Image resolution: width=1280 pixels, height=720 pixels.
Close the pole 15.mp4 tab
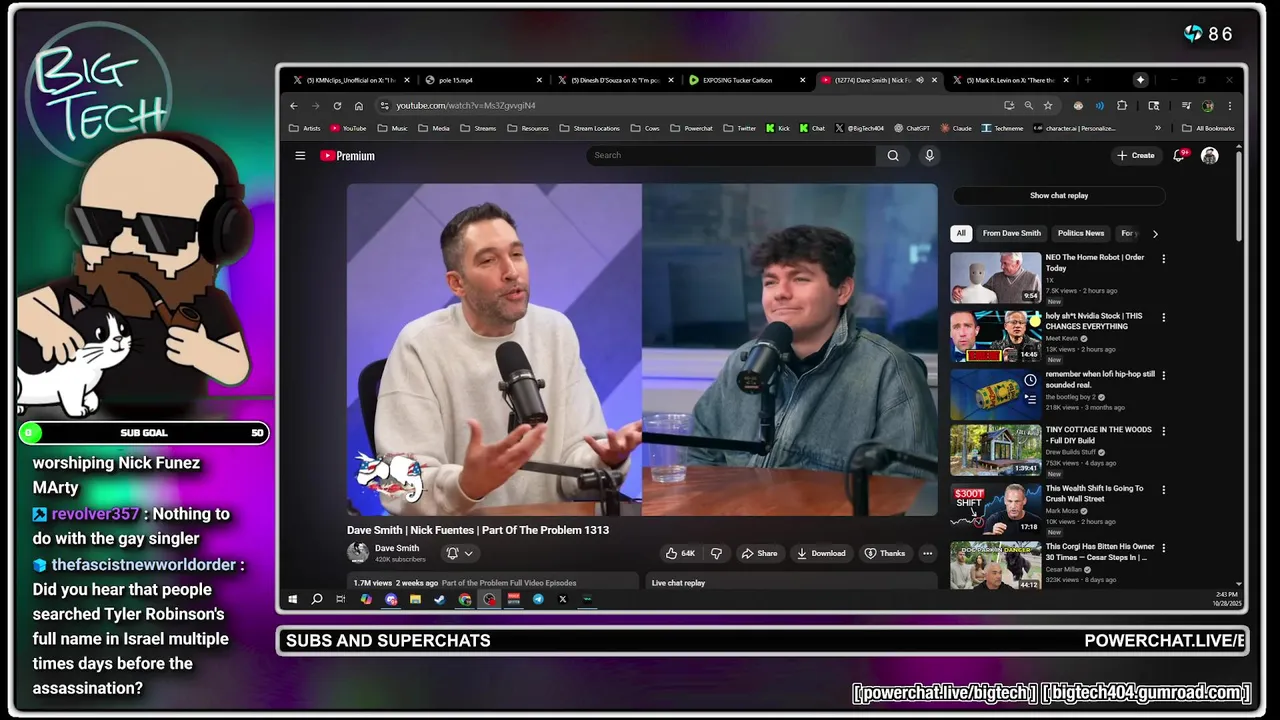(539, 80)
